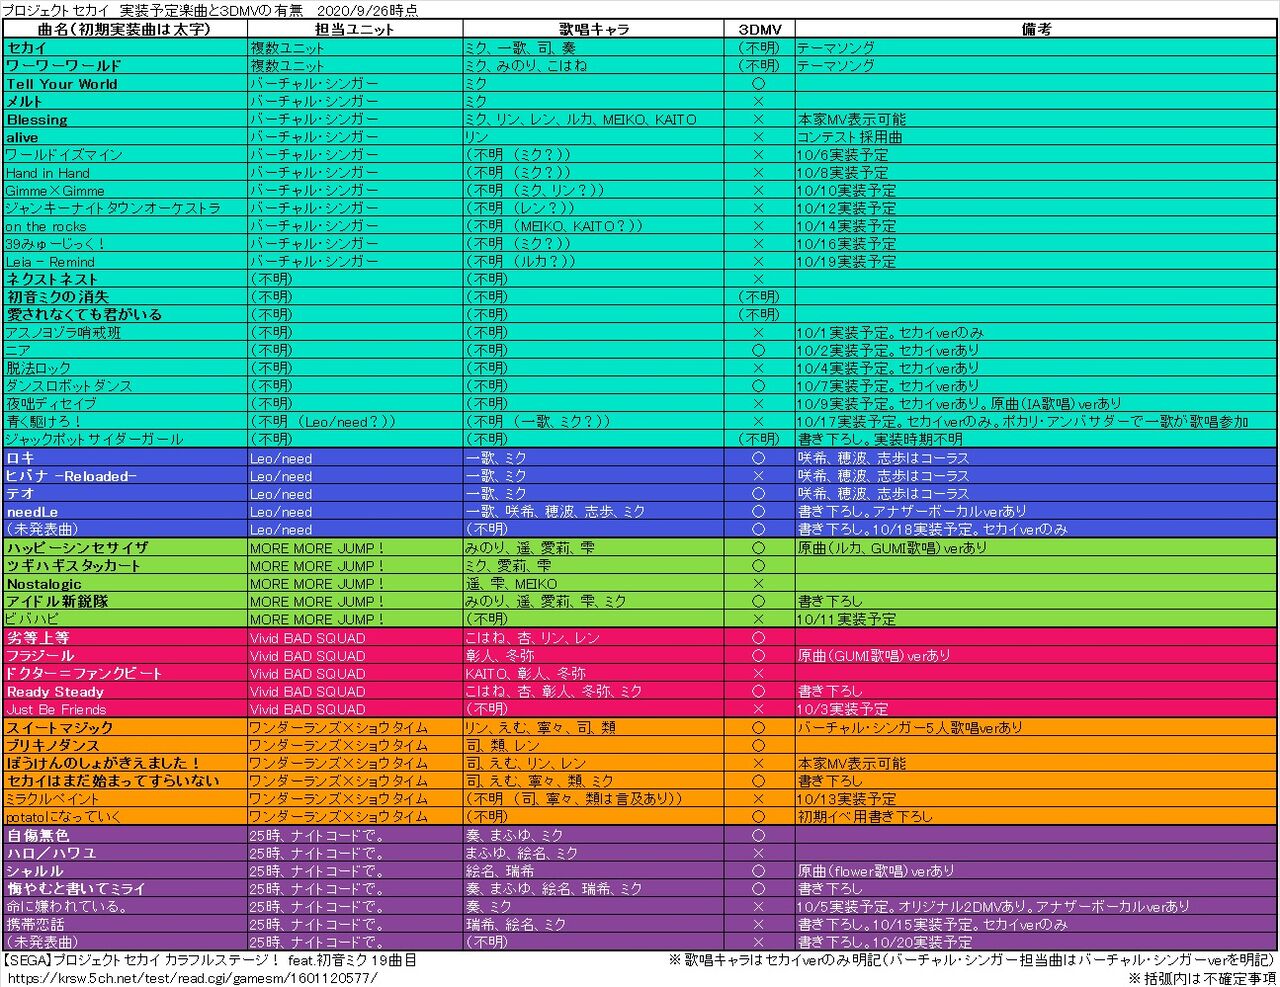Select the Leia - Remind song cell
The image size is (1280, 987).
click(125, 261)
